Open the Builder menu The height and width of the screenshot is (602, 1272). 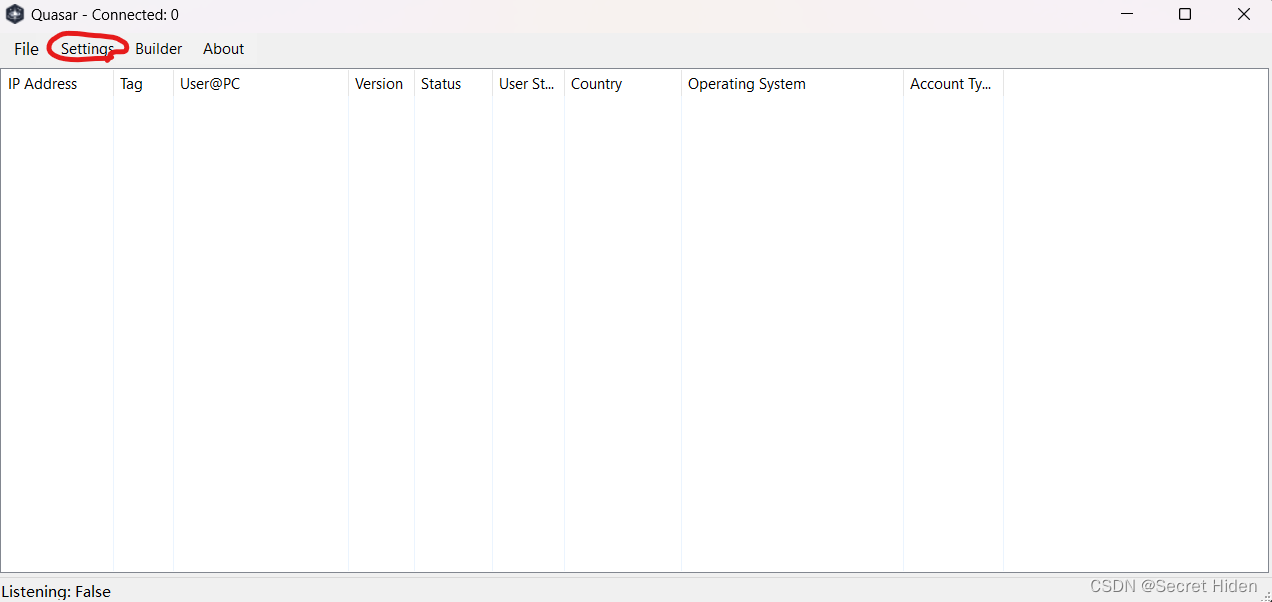tap(159, 49)
